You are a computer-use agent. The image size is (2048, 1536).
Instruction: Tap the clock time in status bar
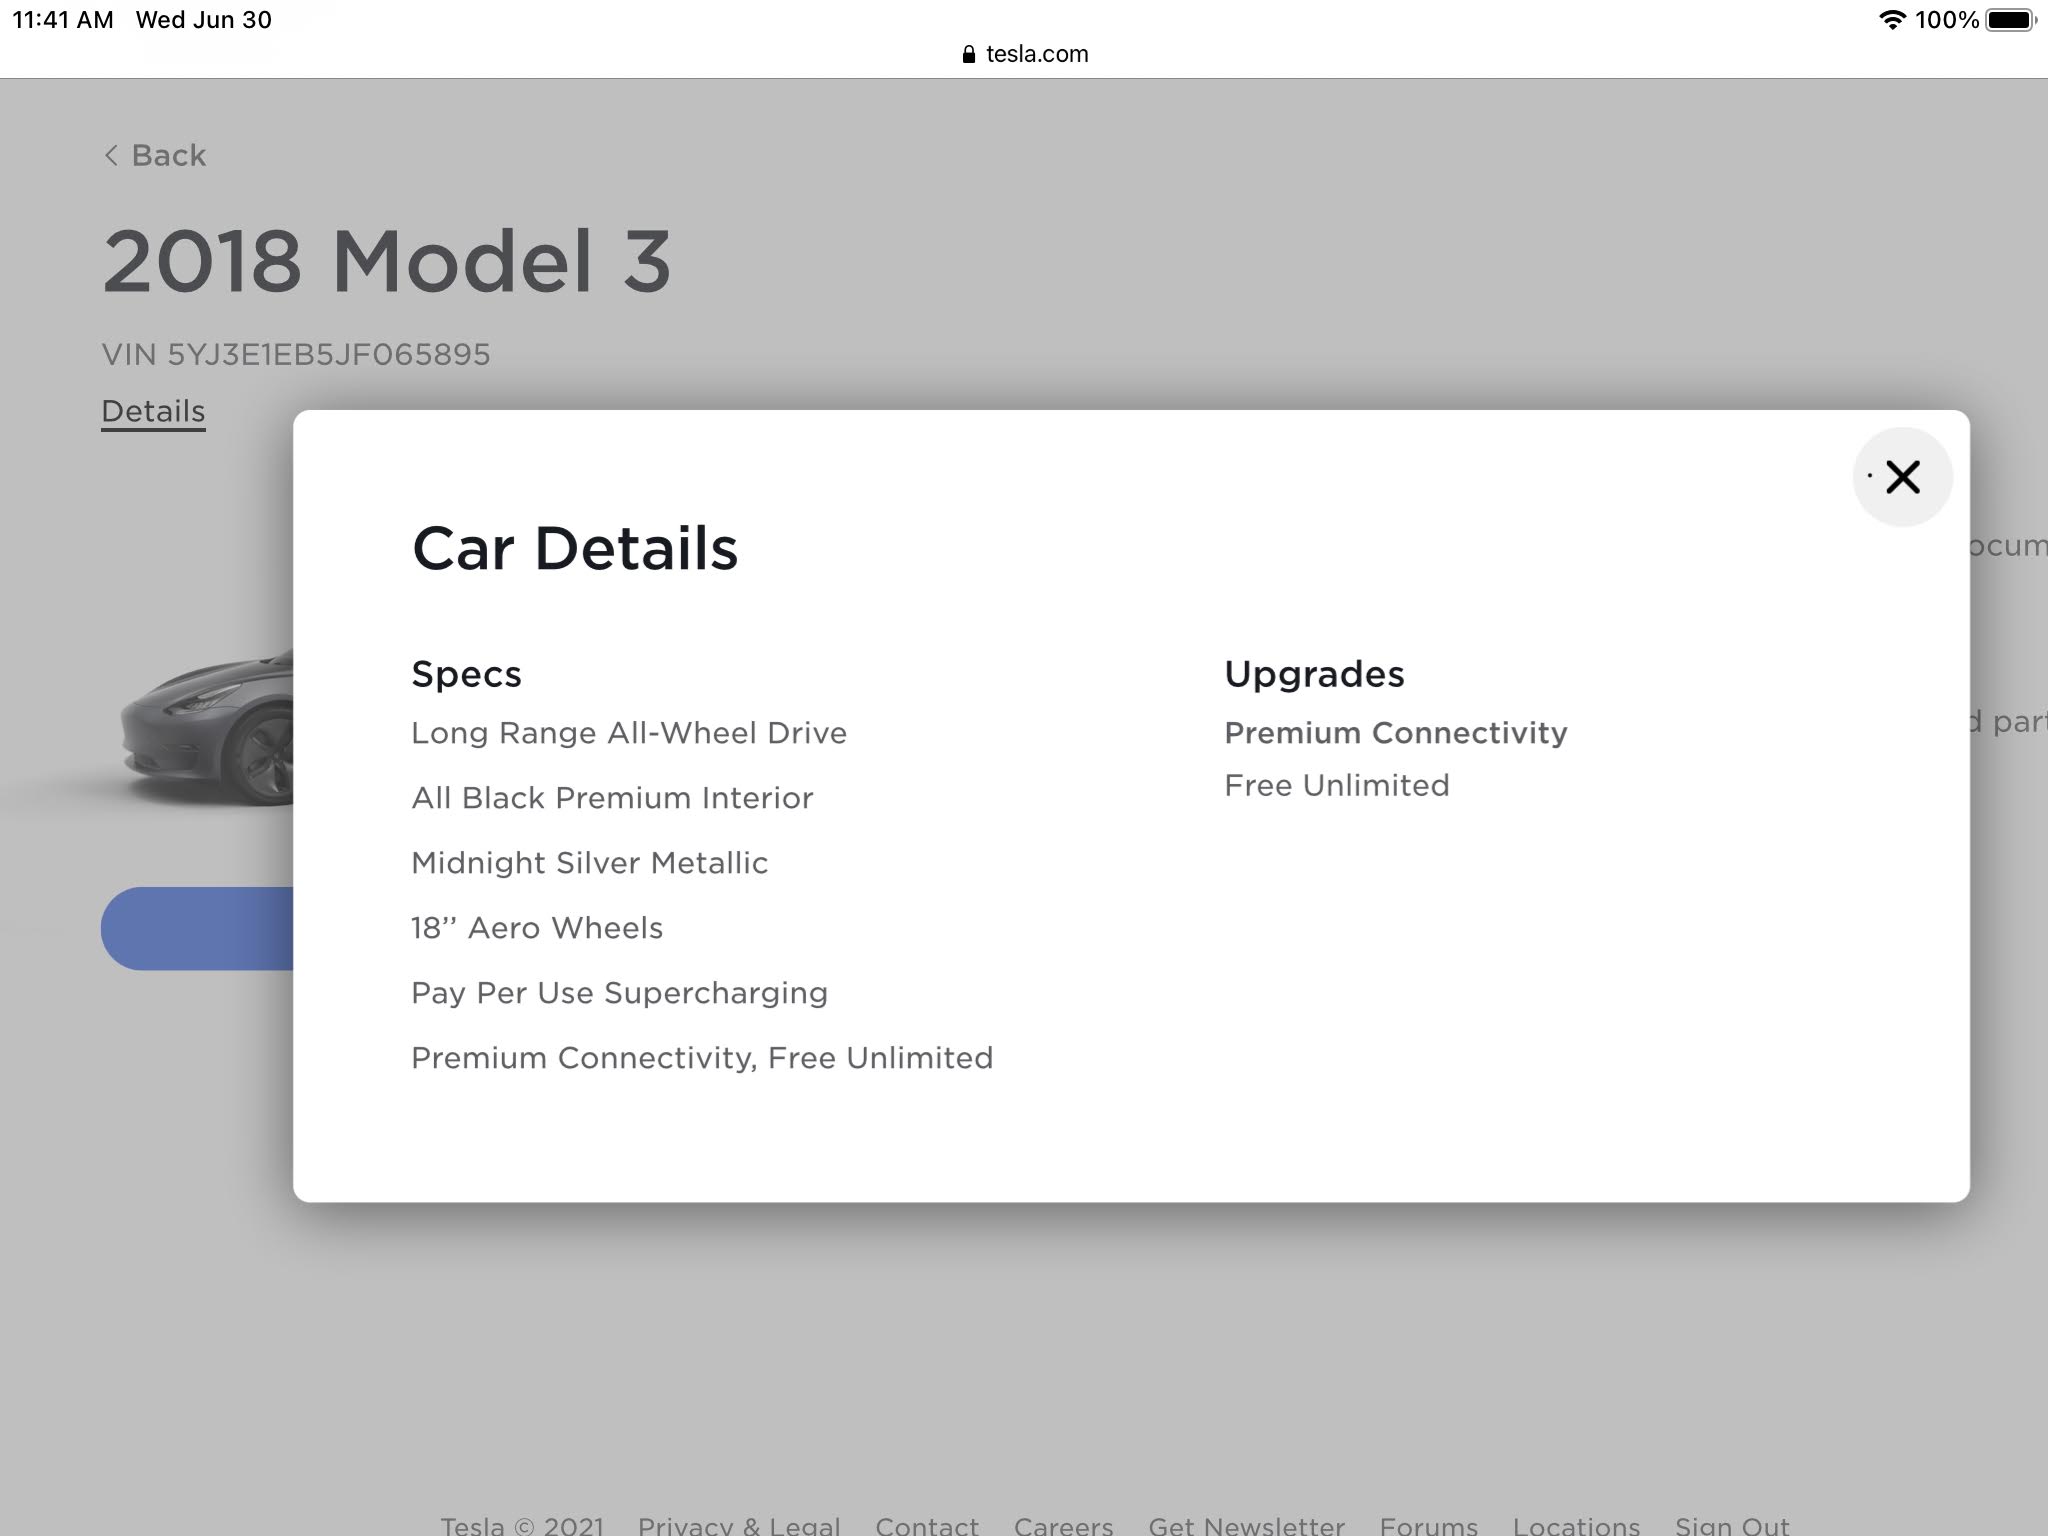click(x=62, y=20)
